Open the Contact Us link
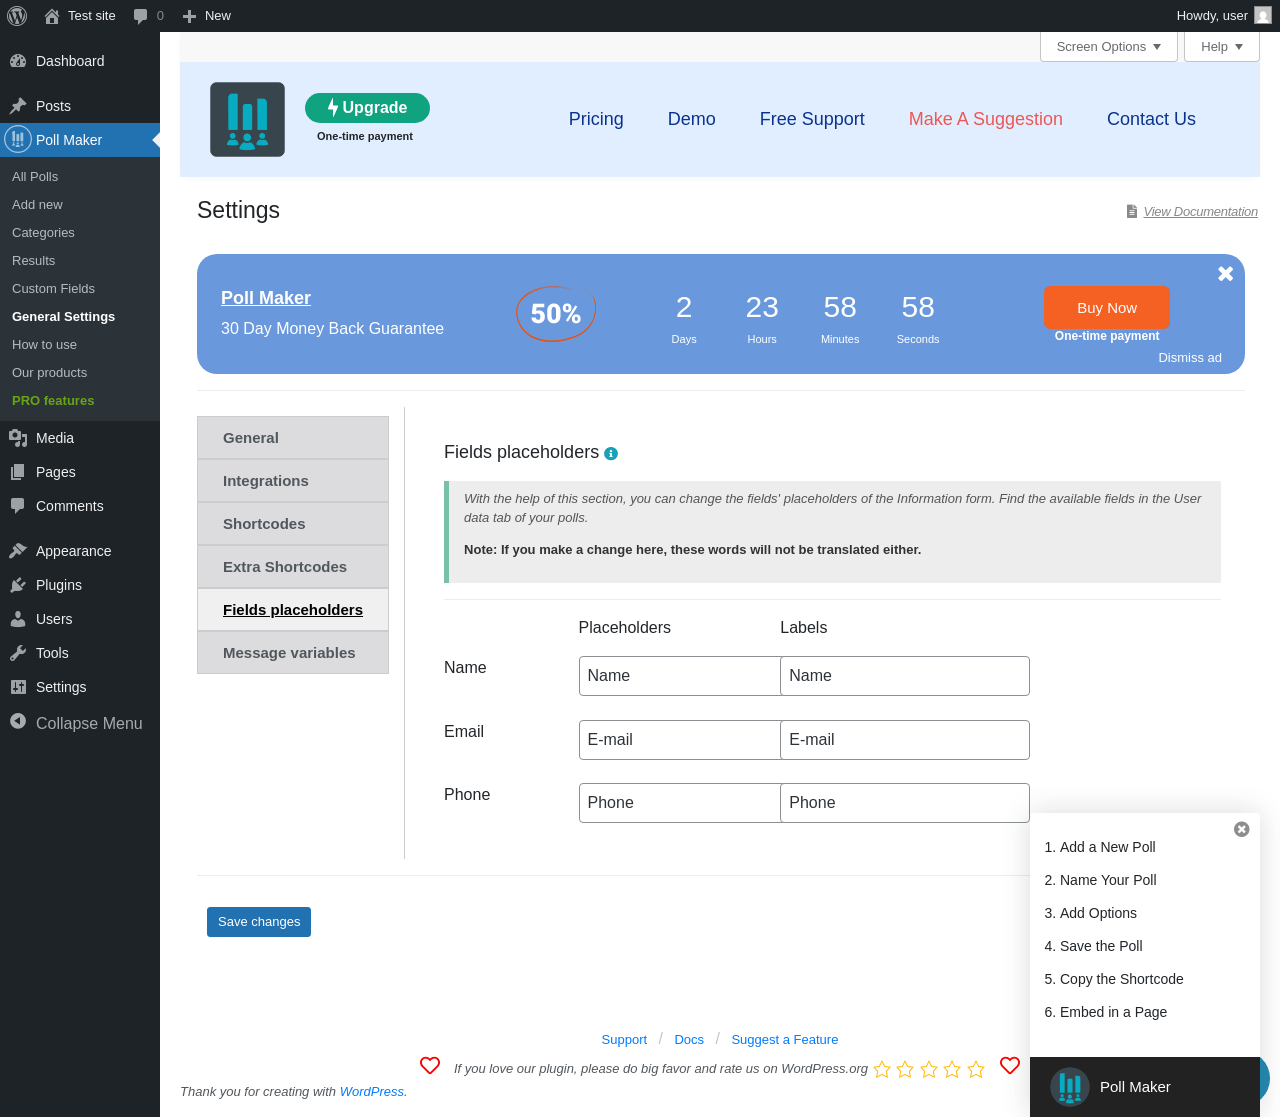This screenshot has height=1117, width=1280. click(x=1151, y=119)
